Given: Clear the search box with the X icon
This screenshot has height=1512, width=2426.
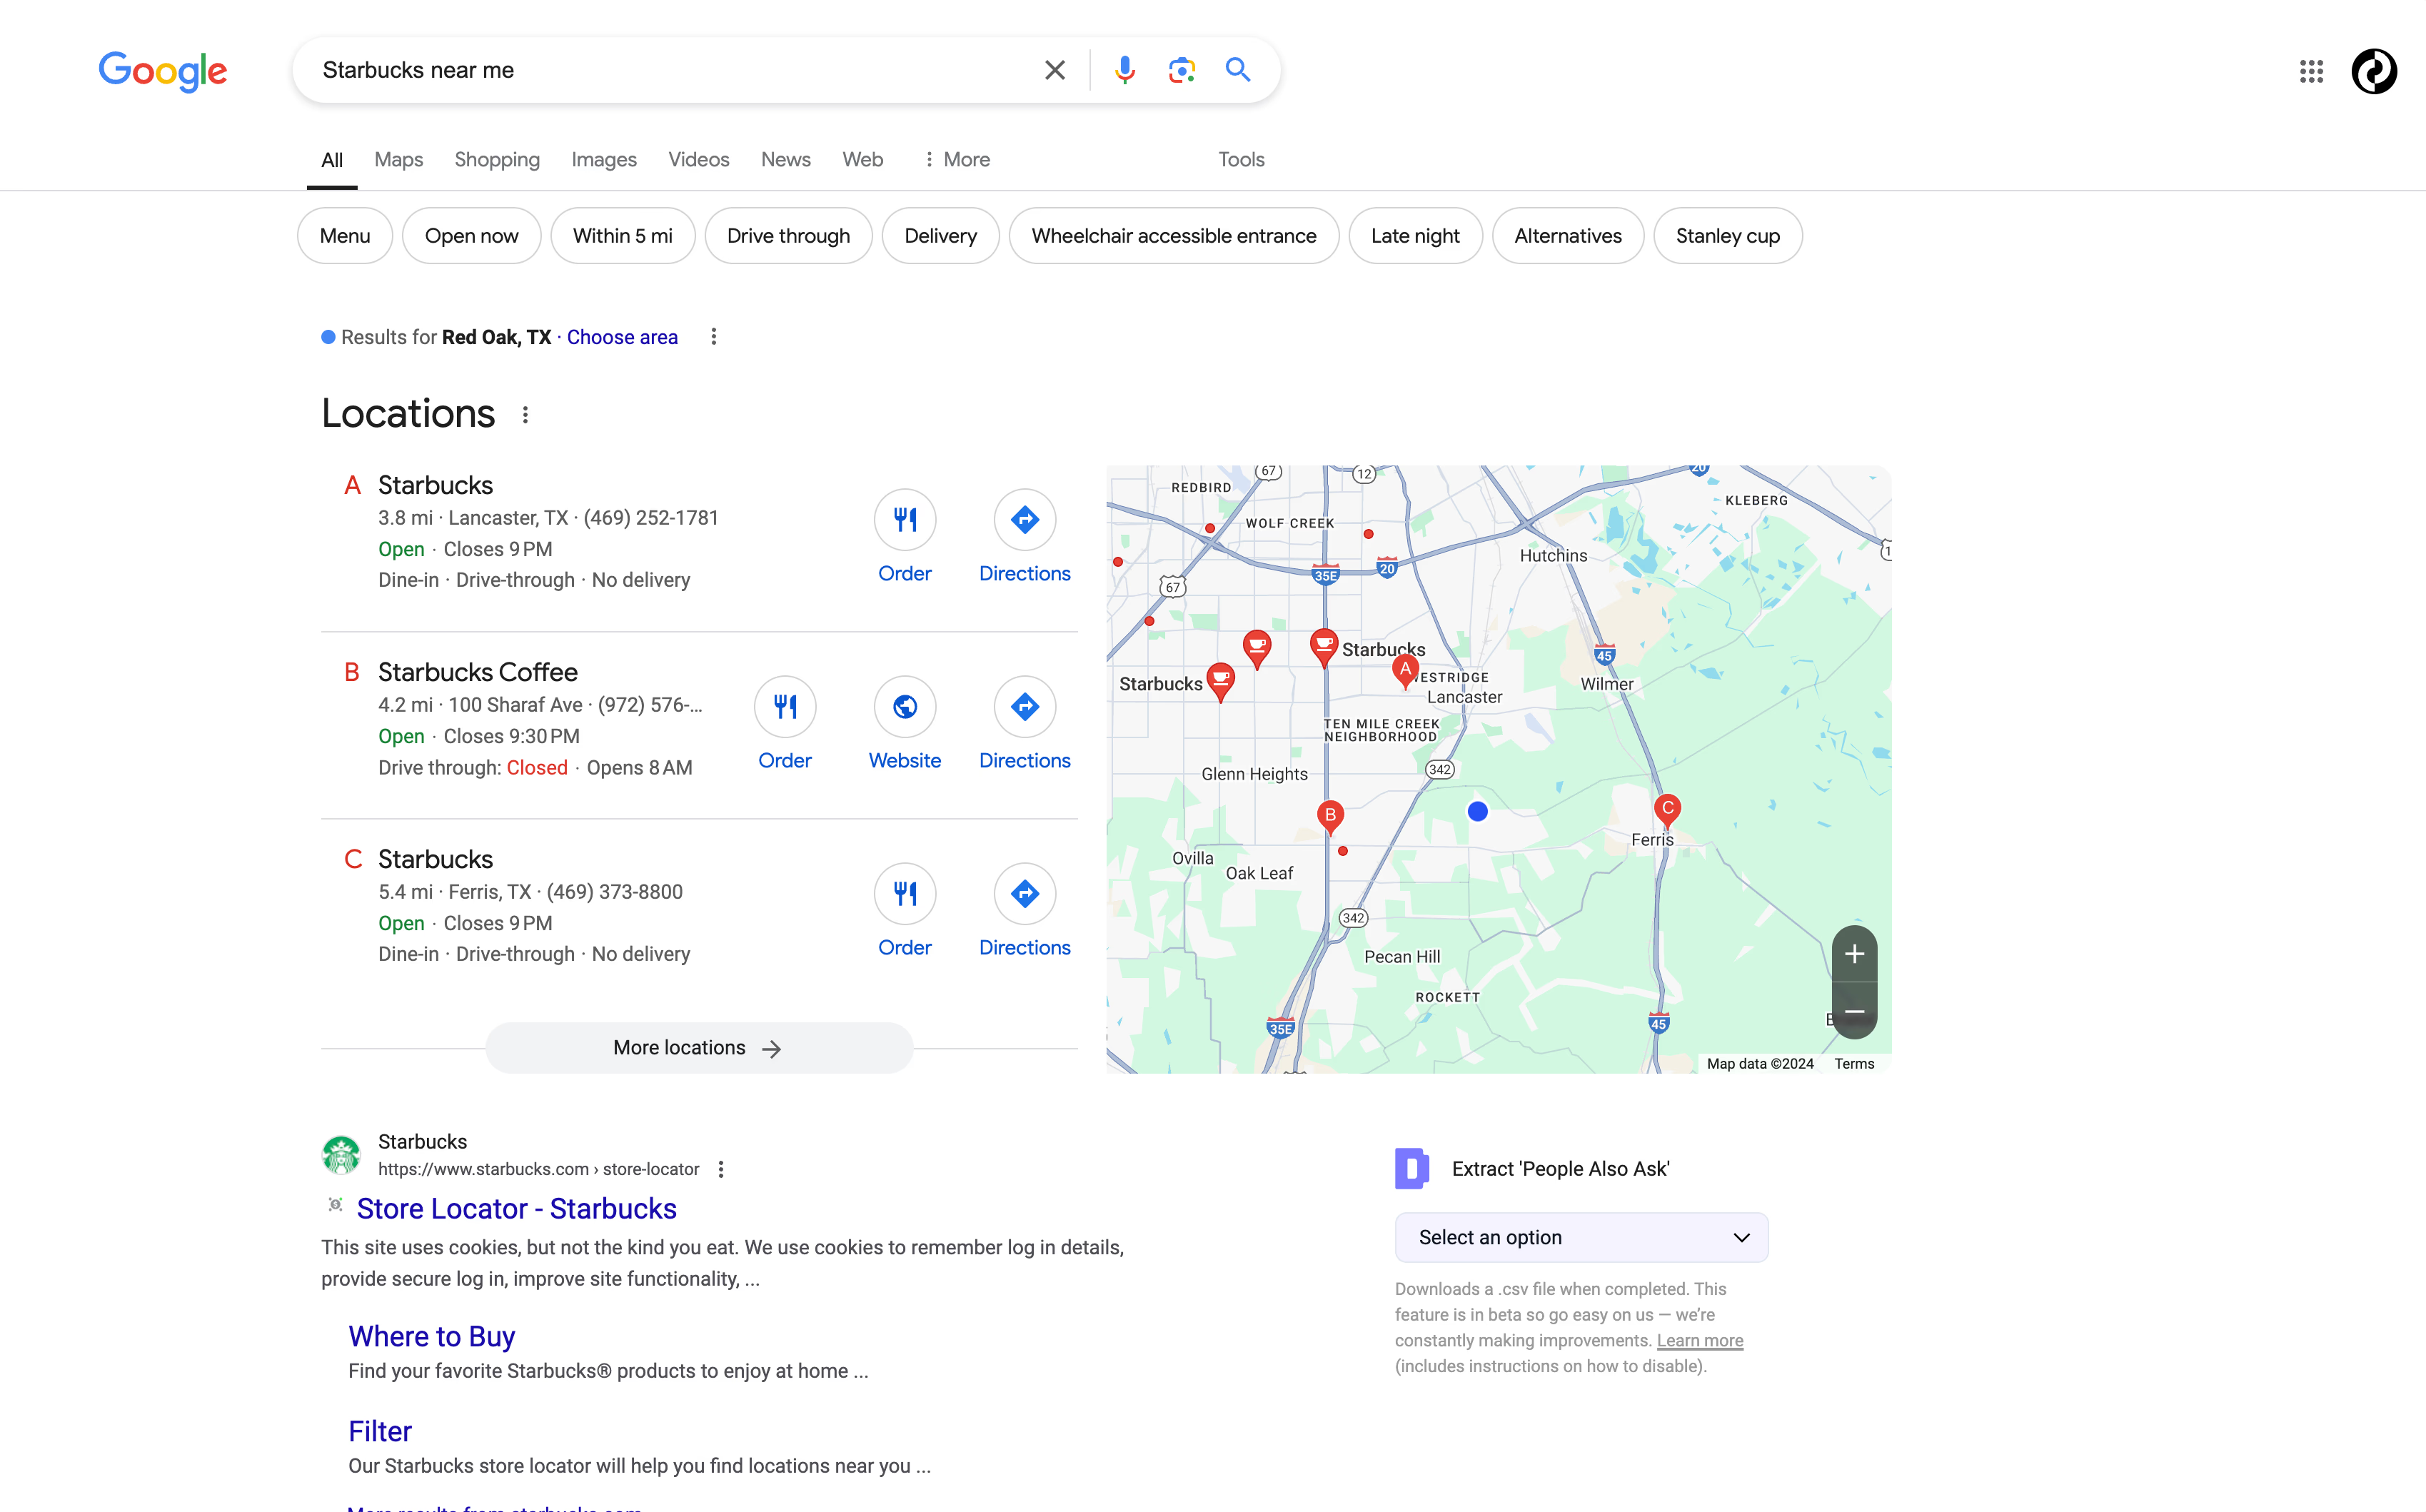Looking at the screenshot, I should (x=1054, y=70).
